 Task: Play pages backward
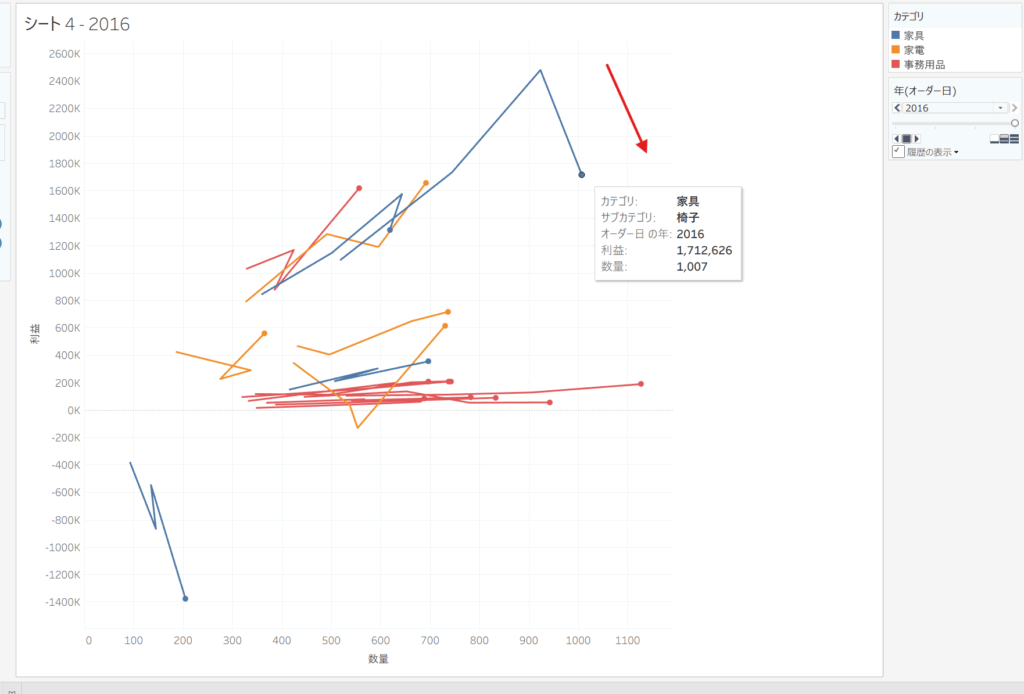point(896,138)
